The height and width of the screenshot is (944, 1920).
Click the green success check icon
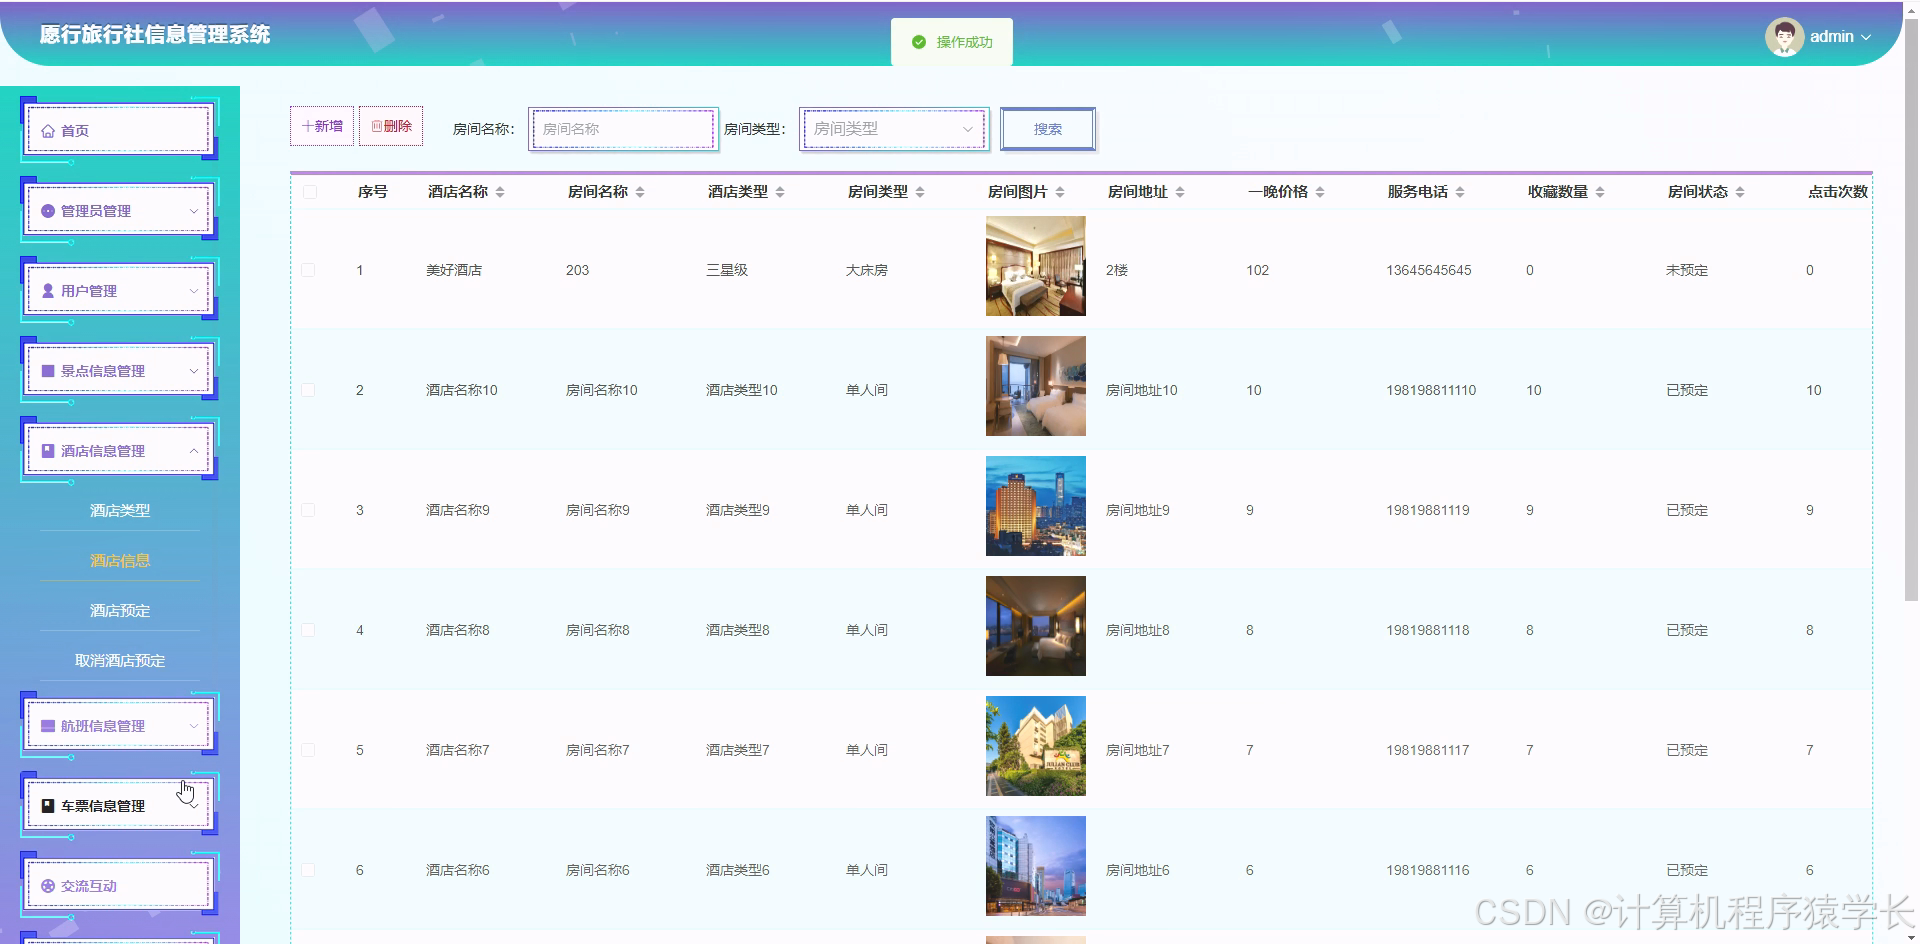(919, 42)
